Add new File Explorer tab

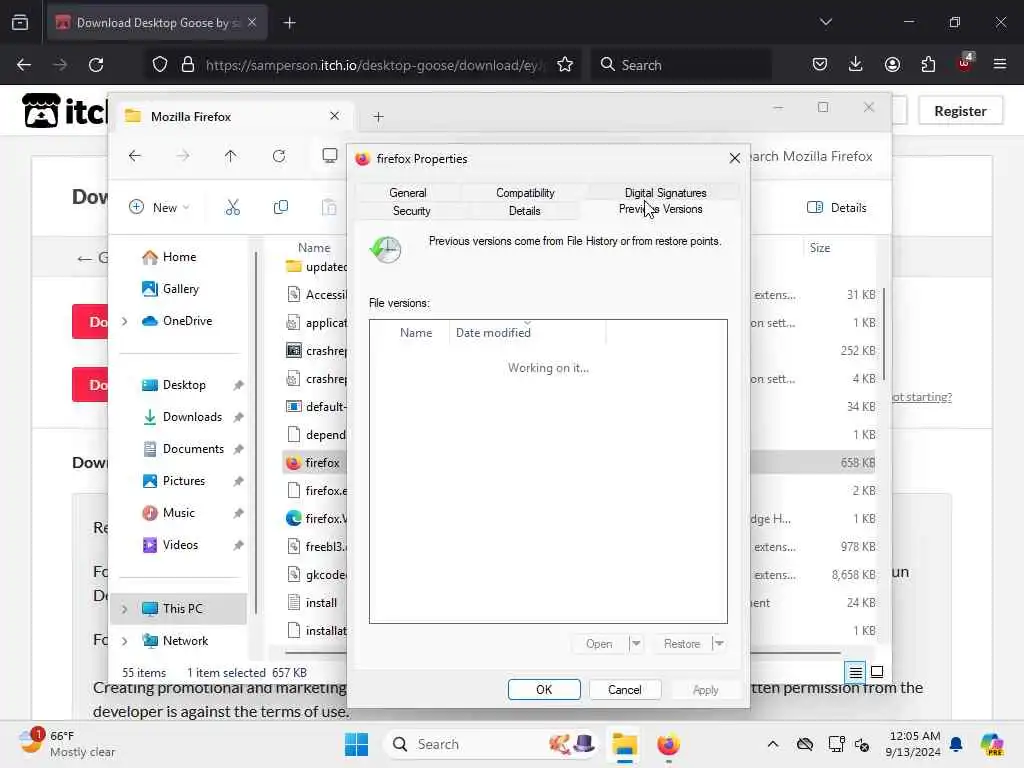point(378,117)
